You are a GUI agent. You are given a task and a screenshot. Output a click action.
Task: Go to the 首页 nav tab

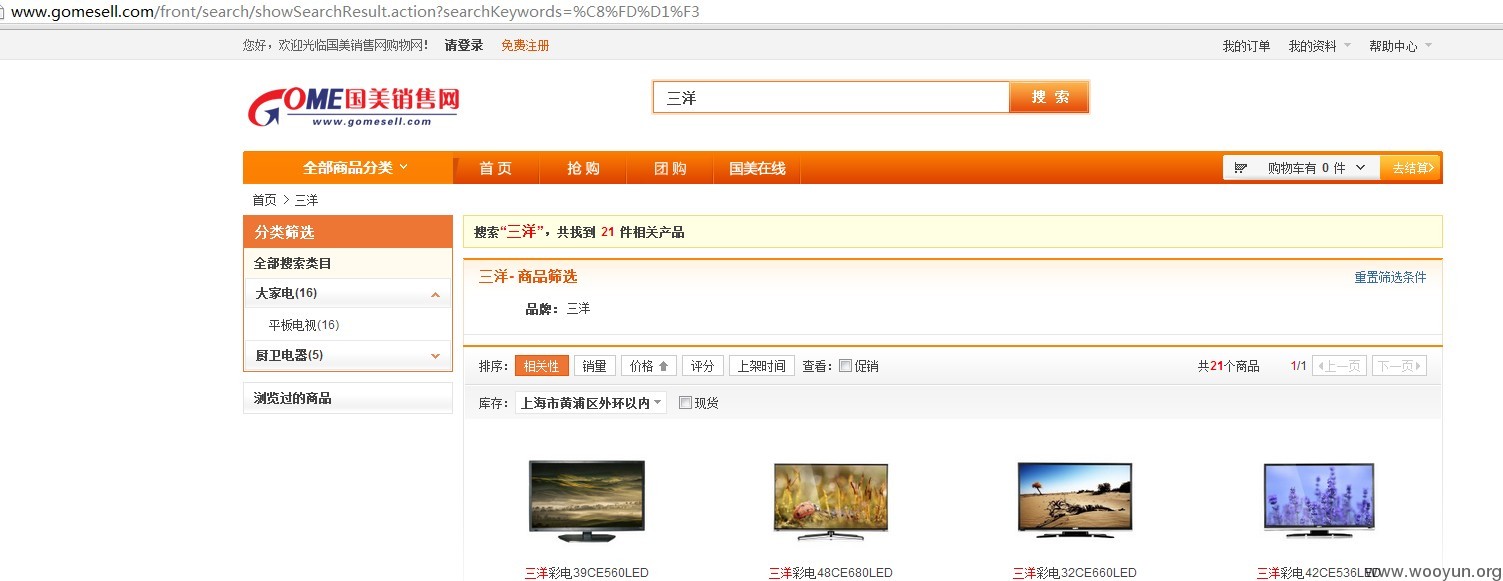click(495, 168)
